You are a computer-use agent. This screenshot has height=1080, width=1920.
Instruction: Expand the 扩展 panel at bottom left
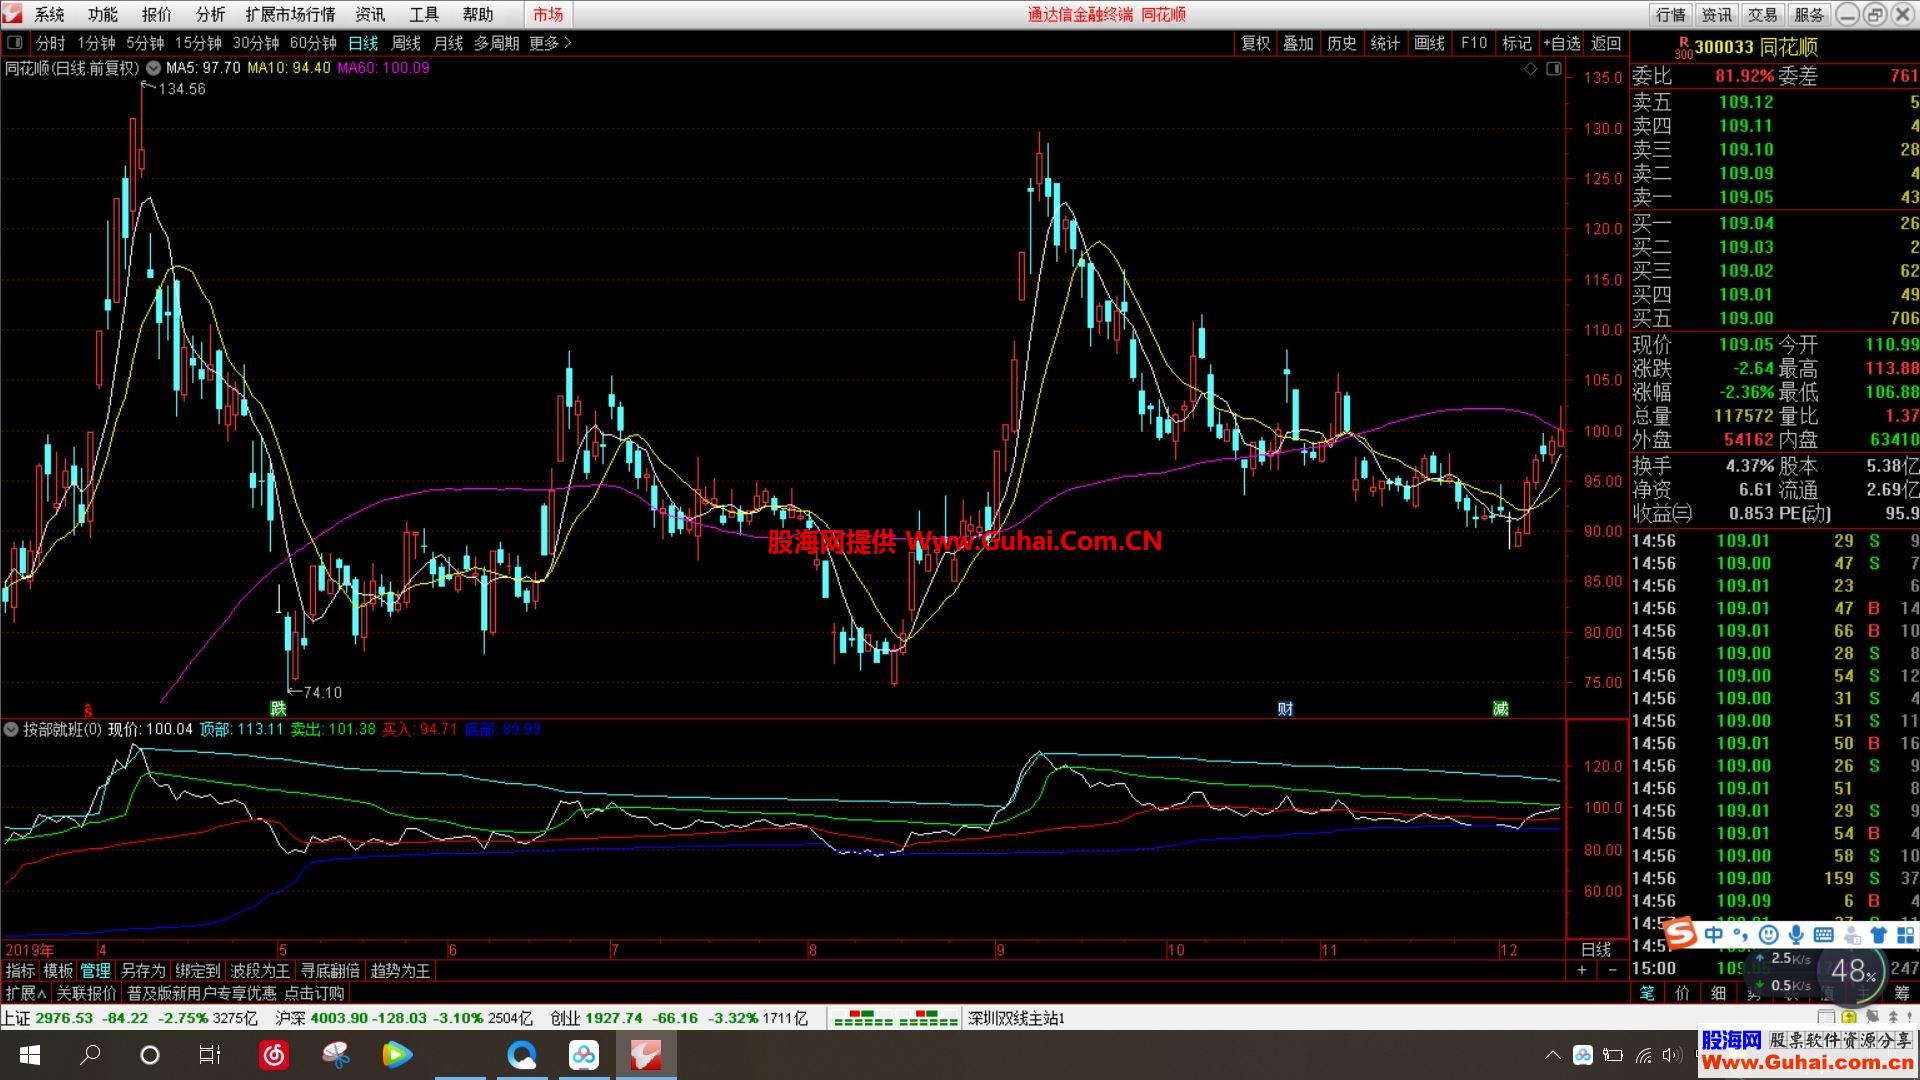point(26,993)
